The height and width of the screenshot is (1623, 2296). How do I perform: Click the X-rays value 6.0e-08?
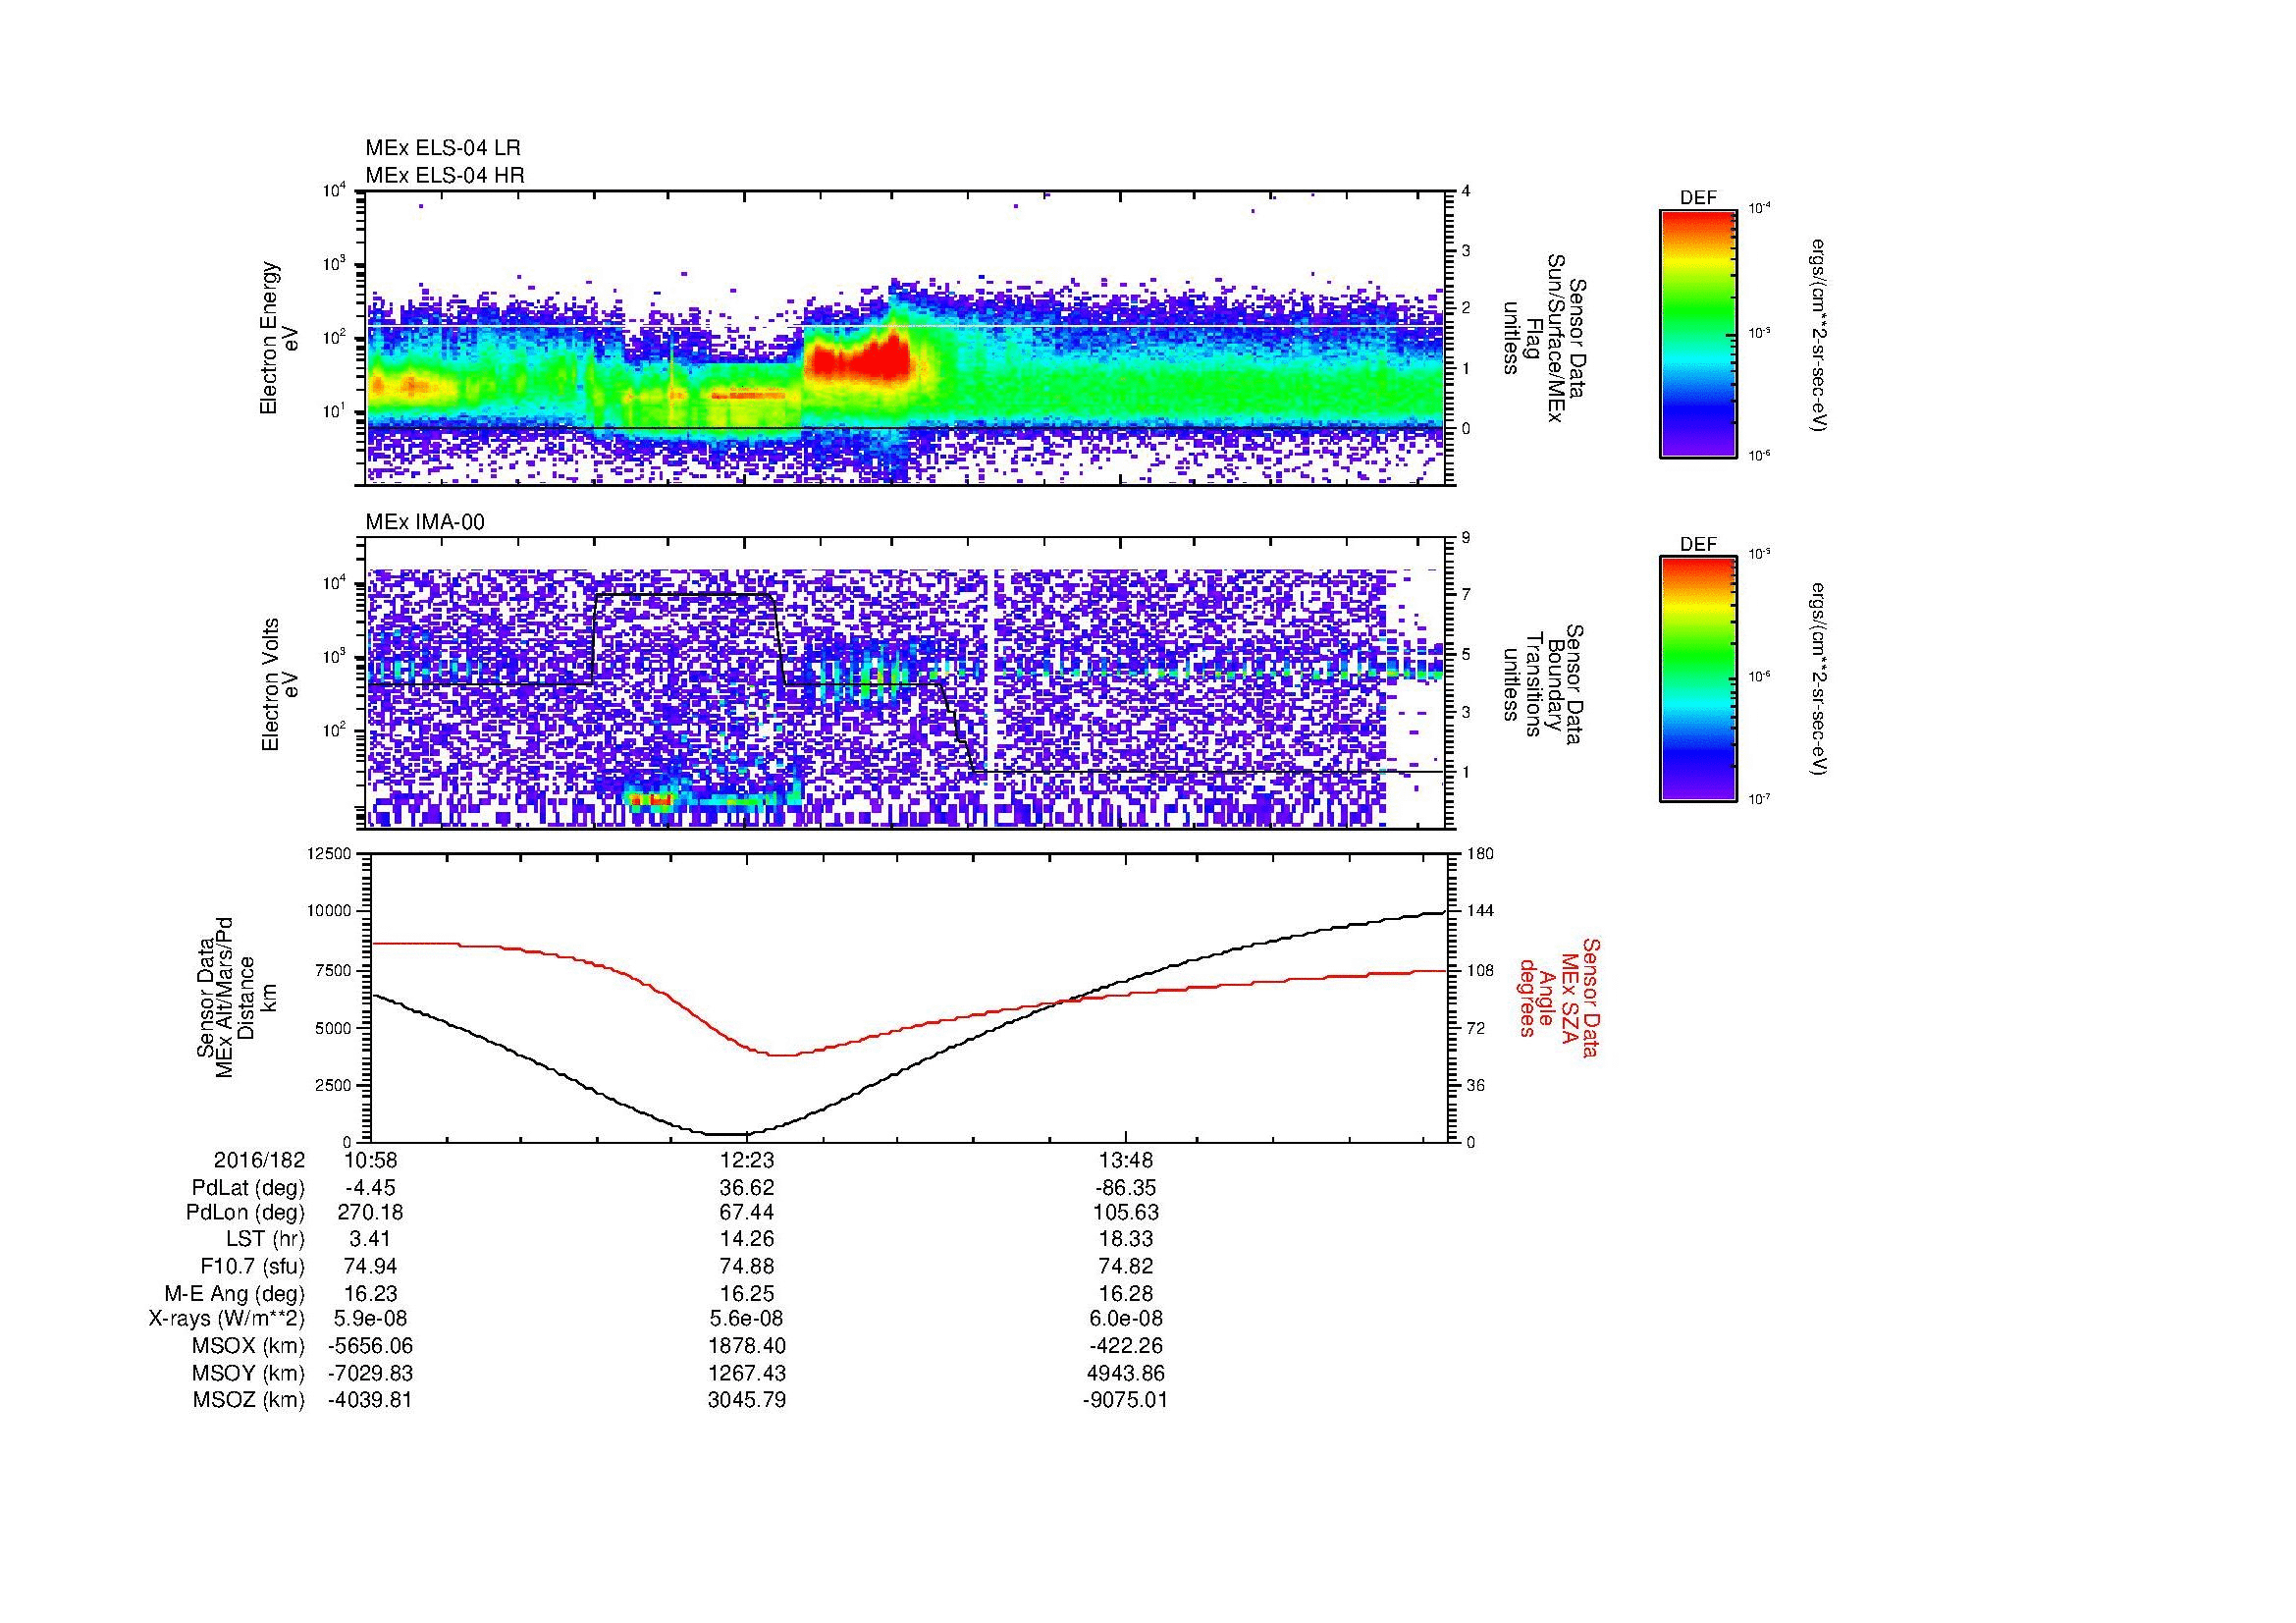click(1125, 1320)
